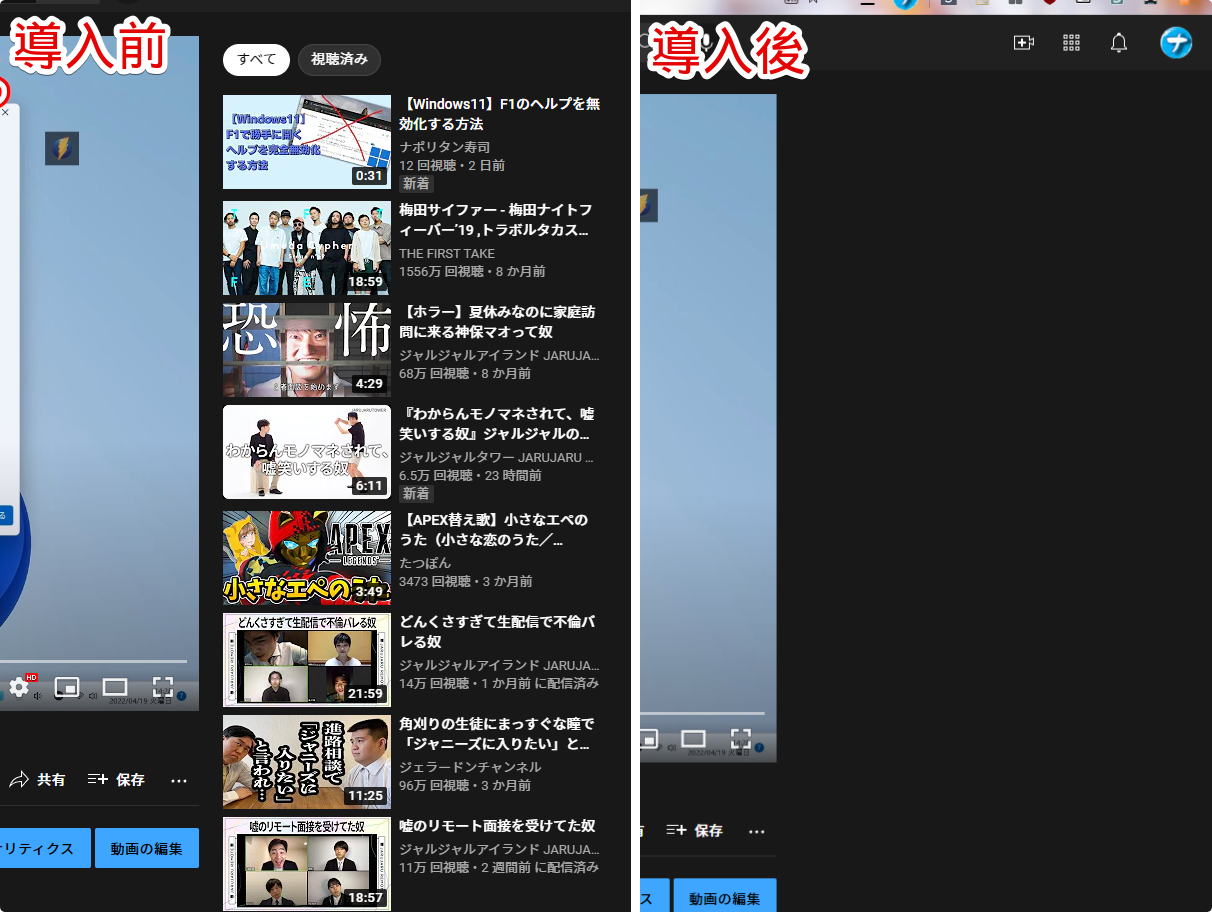Open どんくさすぎて生配信 thumbnail with 21:59 duration
This screenshot has height=912, width=1212.
(x=307, y=660)
